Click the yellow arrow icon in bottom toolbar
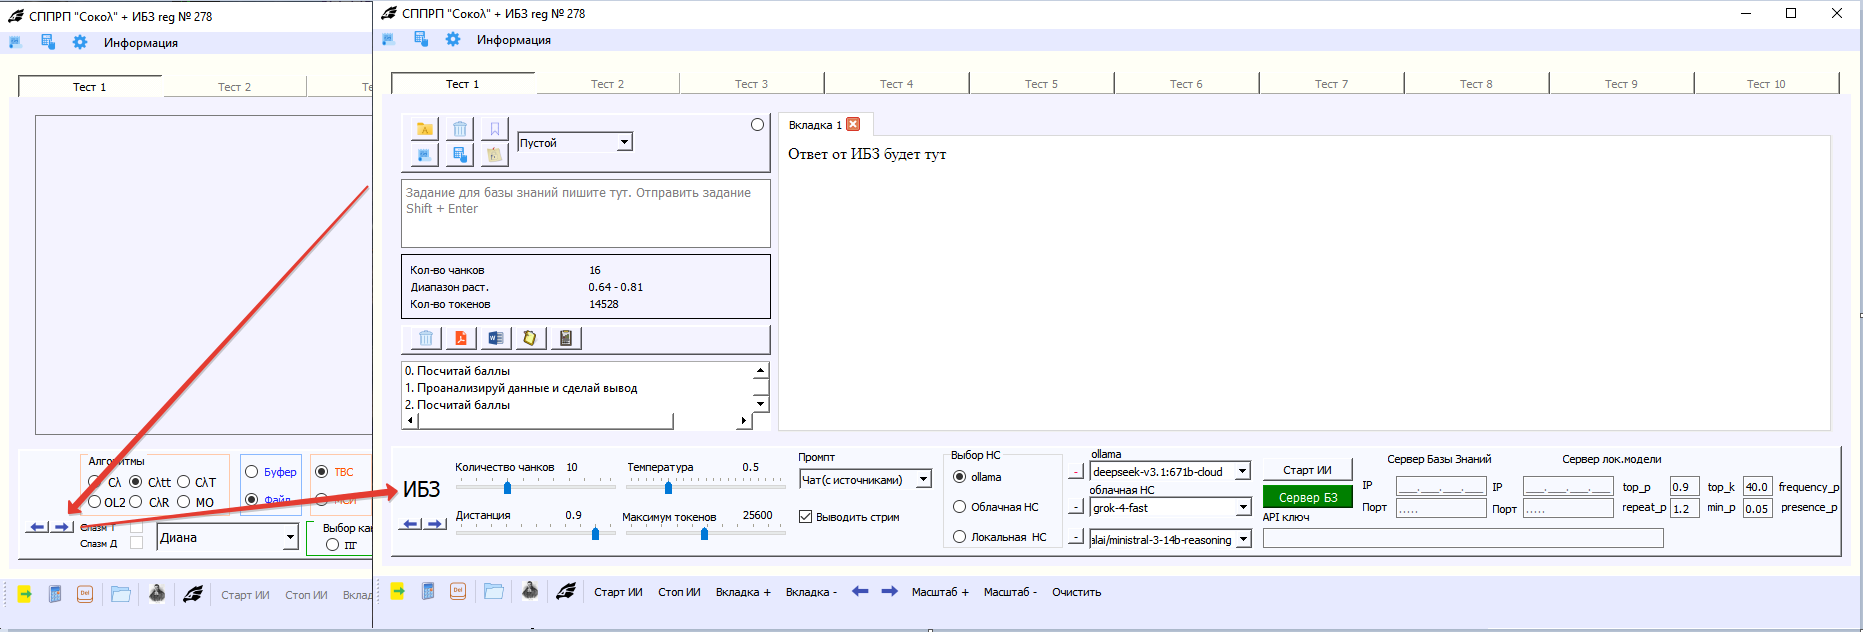Image resolution: width=1863 pixels, height=632 pixels. click(x=398, y=592)
